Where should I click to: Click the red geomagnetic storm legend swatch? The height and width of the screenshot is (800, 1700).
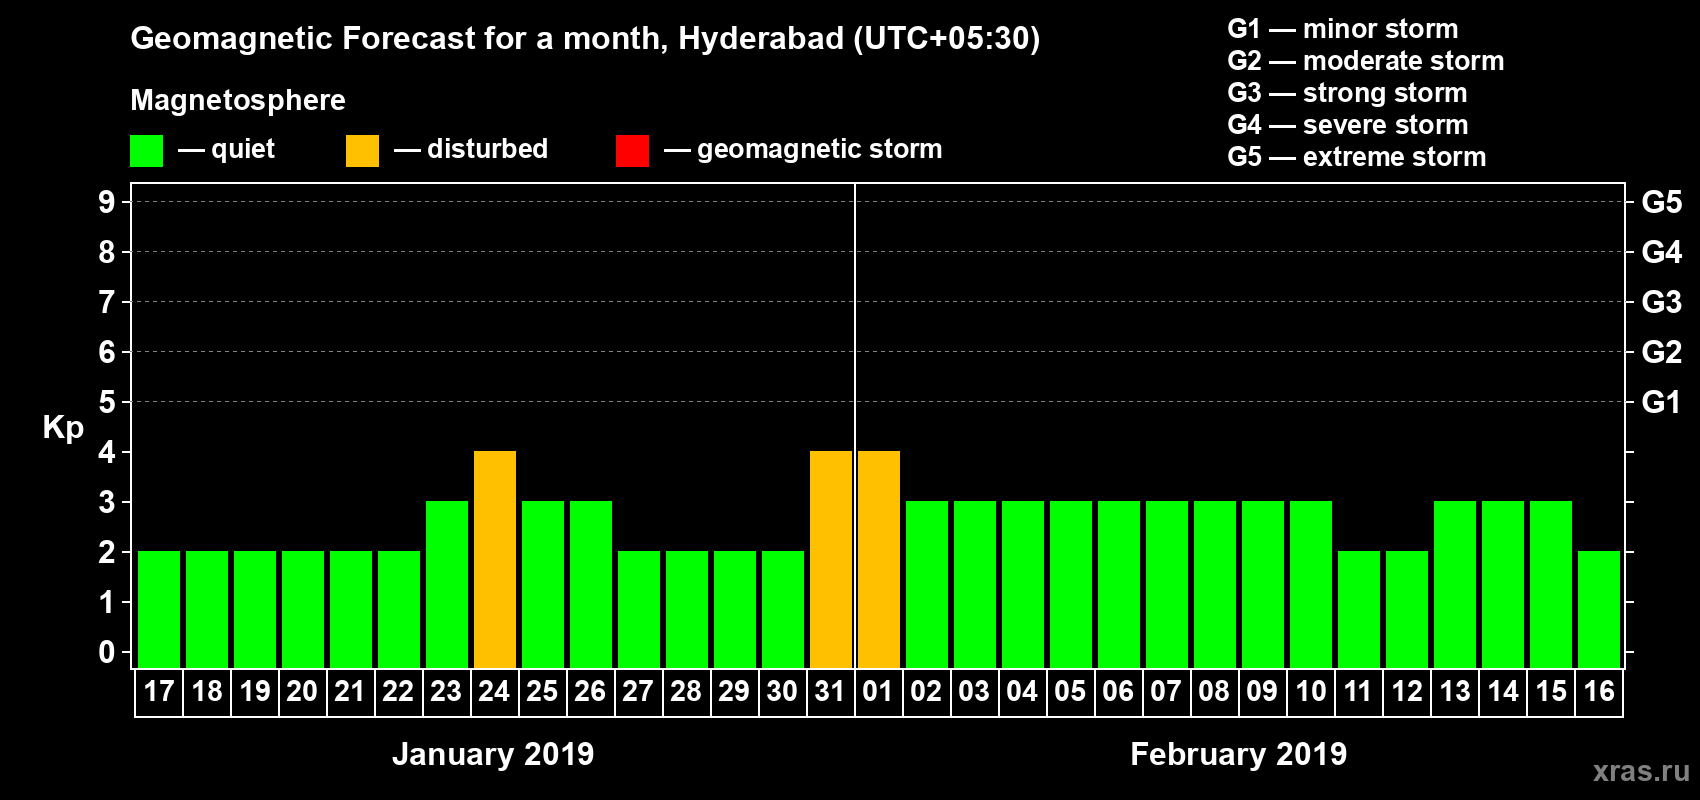point(632,151)
